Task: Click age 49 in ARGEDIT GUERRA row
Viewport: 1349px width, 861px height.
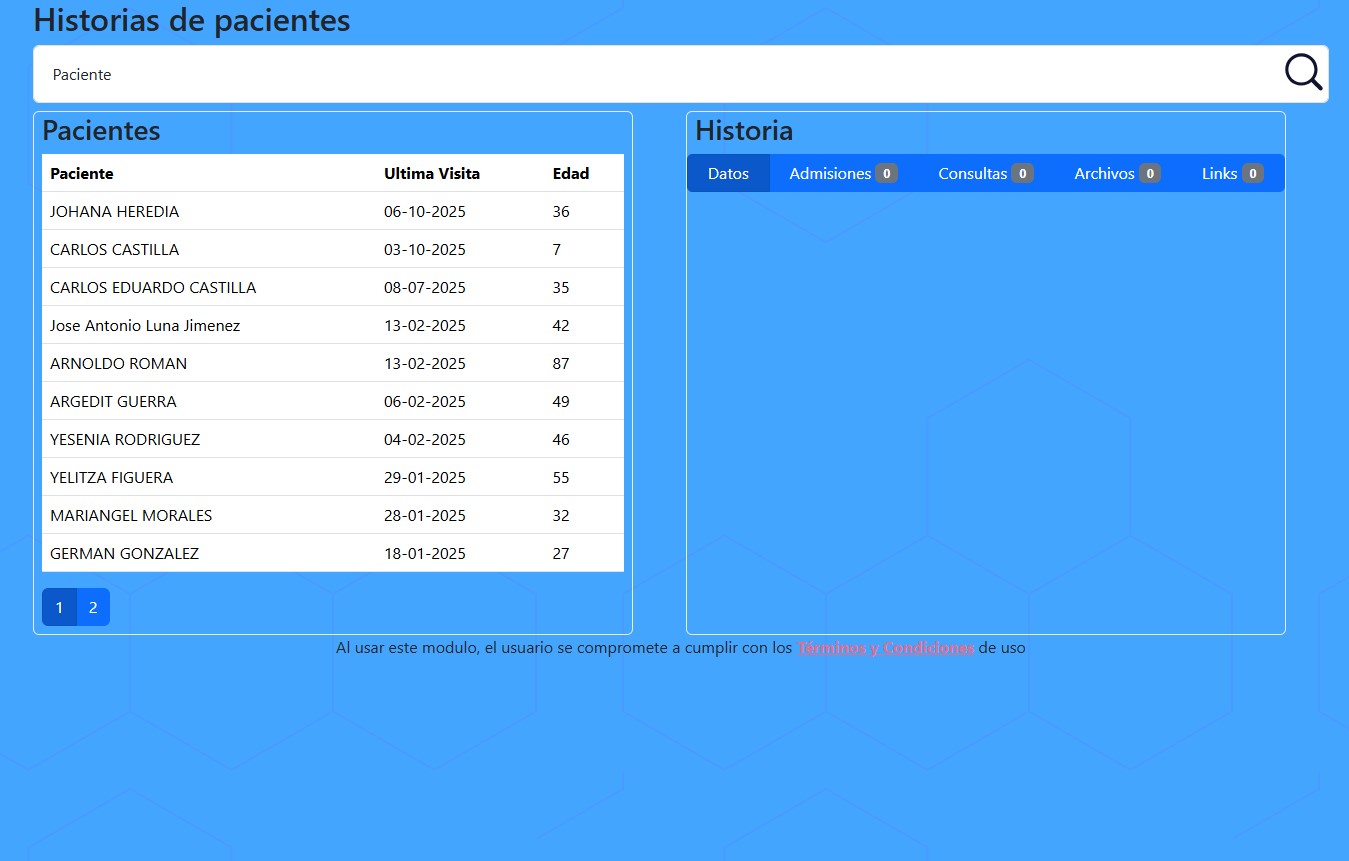Action: 561,402
